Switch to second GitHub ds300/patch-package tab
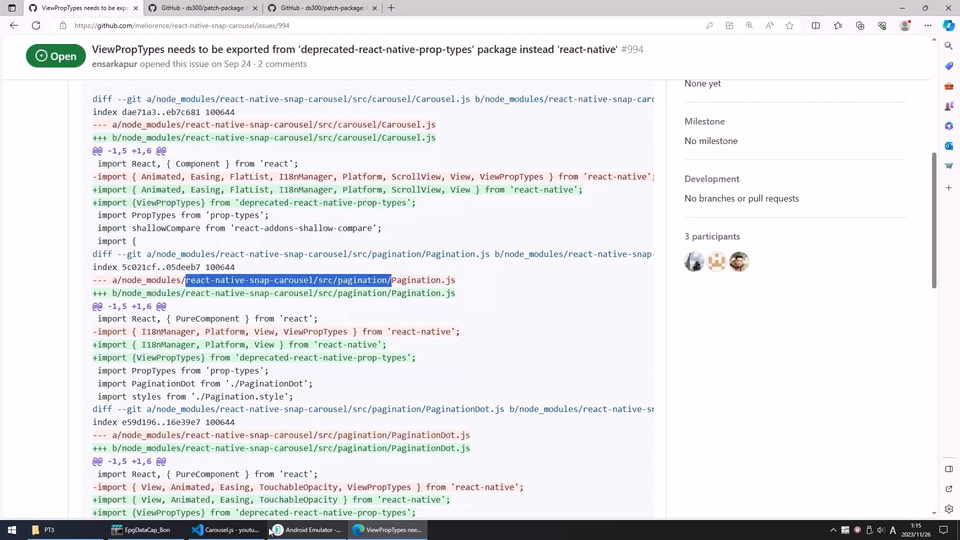Screen dimensions: 960x540 [x=322, y=8]
